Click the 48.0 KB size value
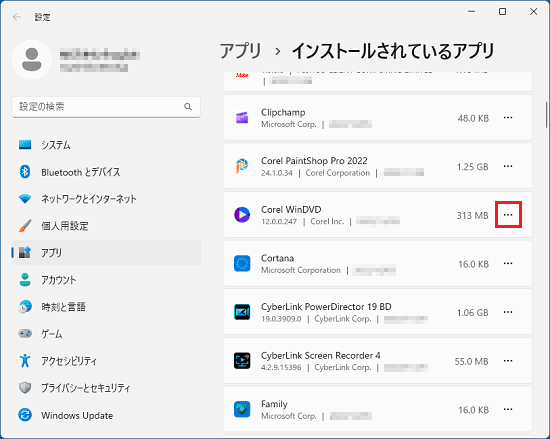The image size is (550, 439). (x=473, y=119)
